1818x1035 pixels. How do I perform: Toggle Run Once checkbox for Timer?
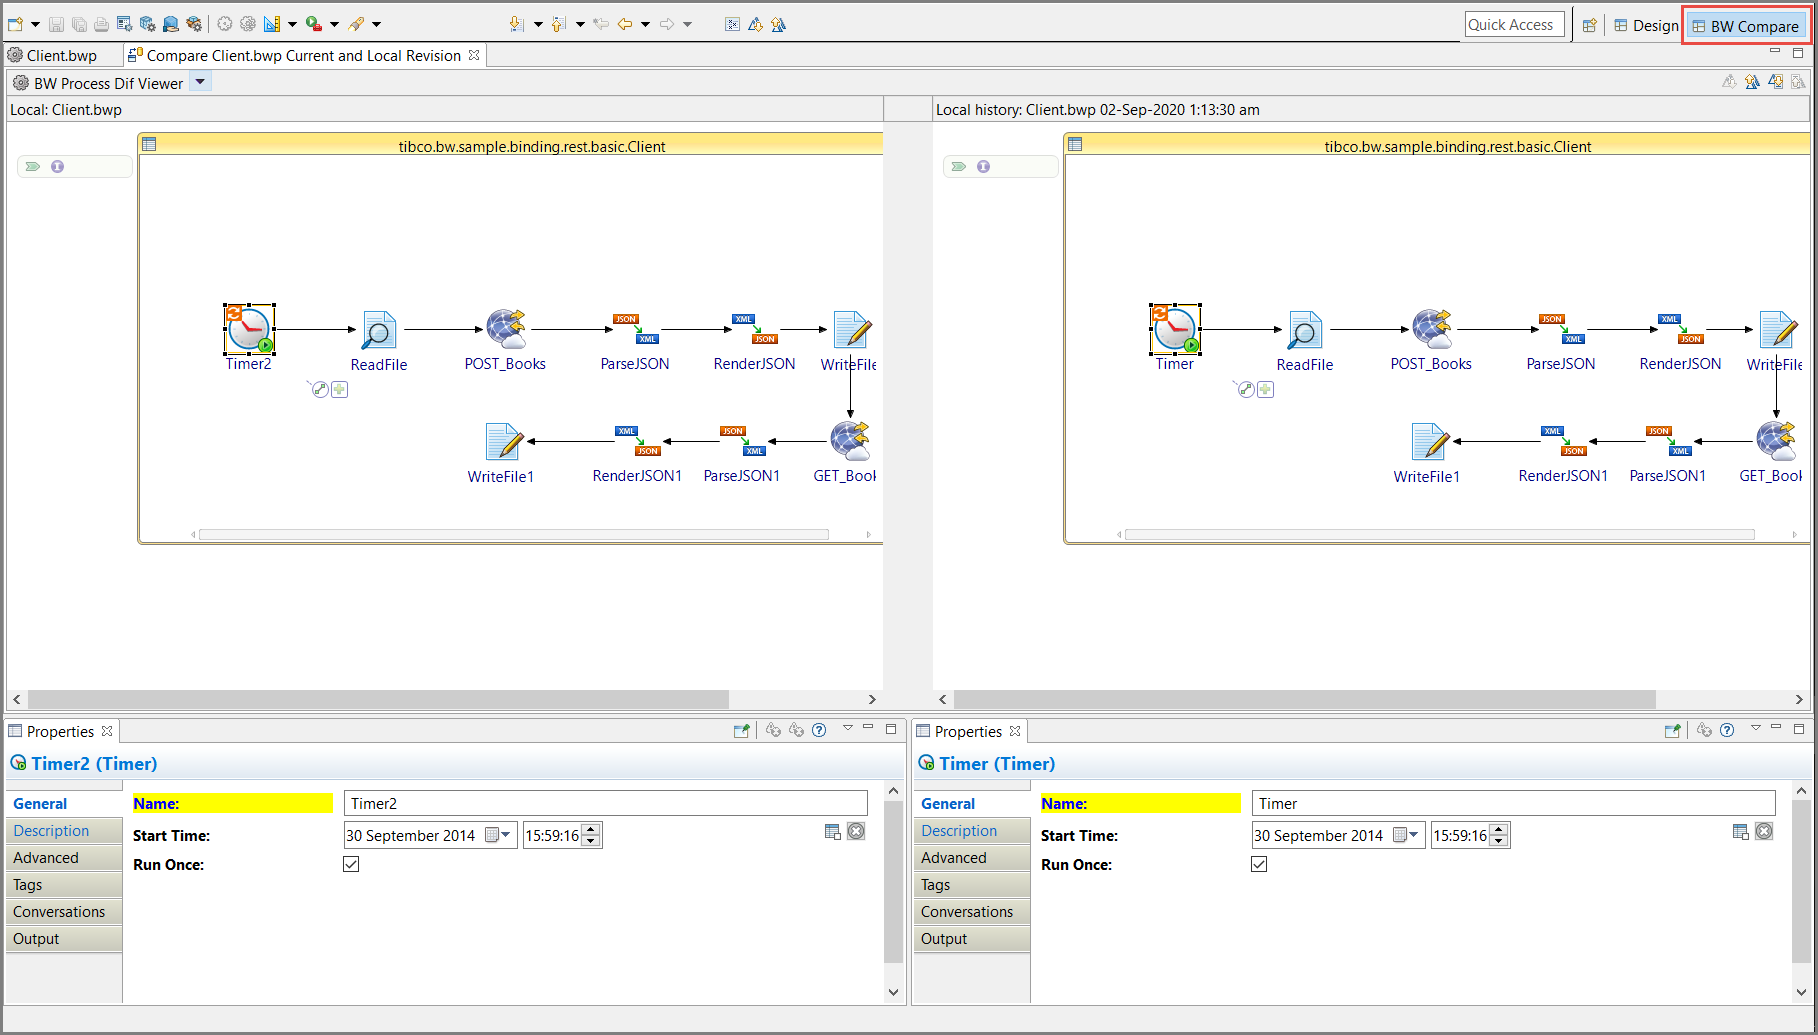point(1259,864)
